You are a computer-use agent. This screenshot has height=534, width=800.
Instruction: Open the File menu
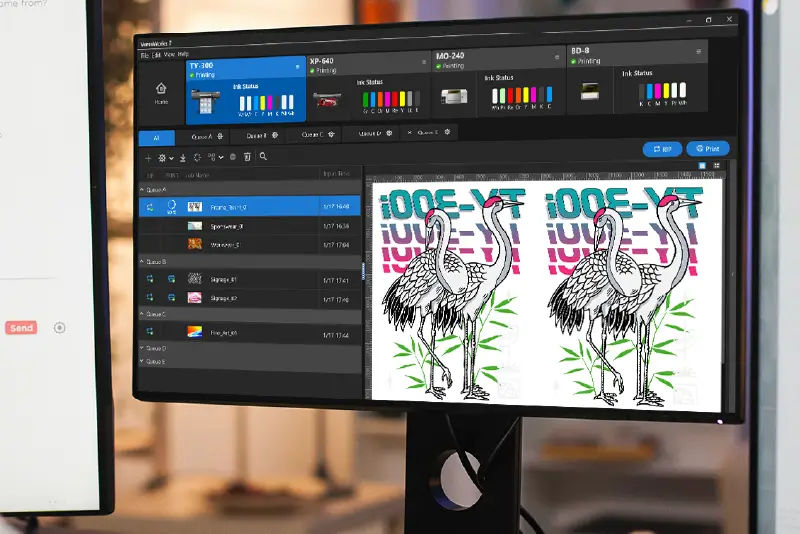[x=145, y=54]
